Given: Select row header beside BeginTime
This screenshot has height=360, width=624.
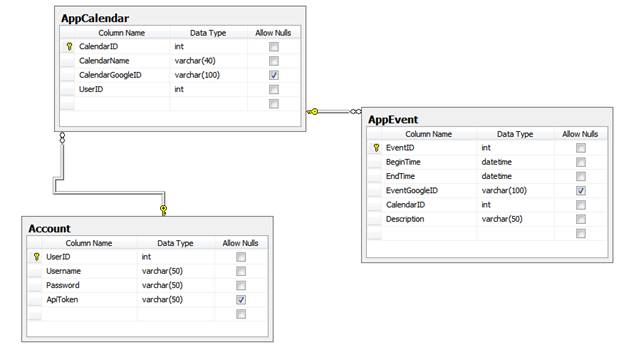Looking at the screenshot, I should 374,162.
